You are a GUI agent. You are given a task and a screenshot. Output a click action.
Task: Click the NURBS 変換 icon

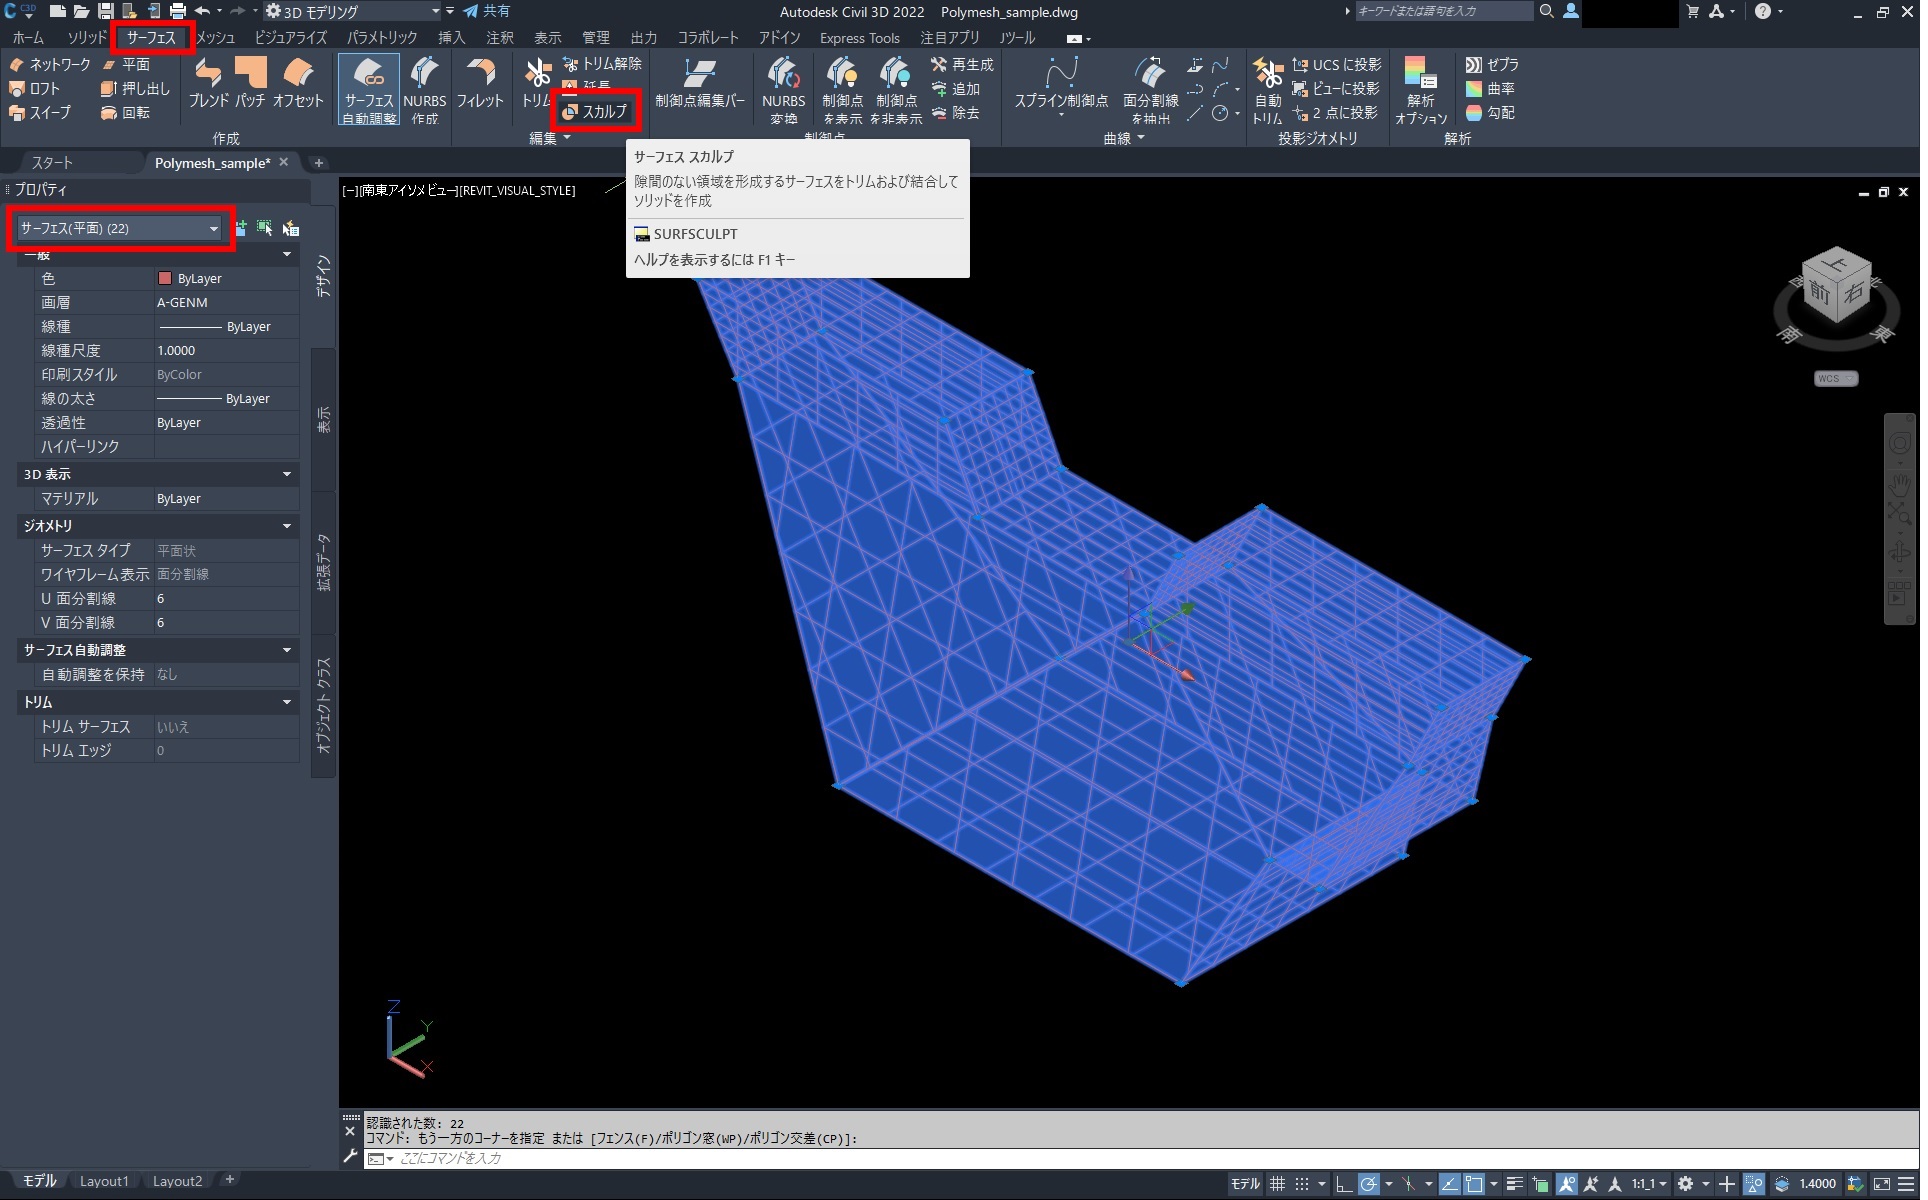[x=786, y=90]
